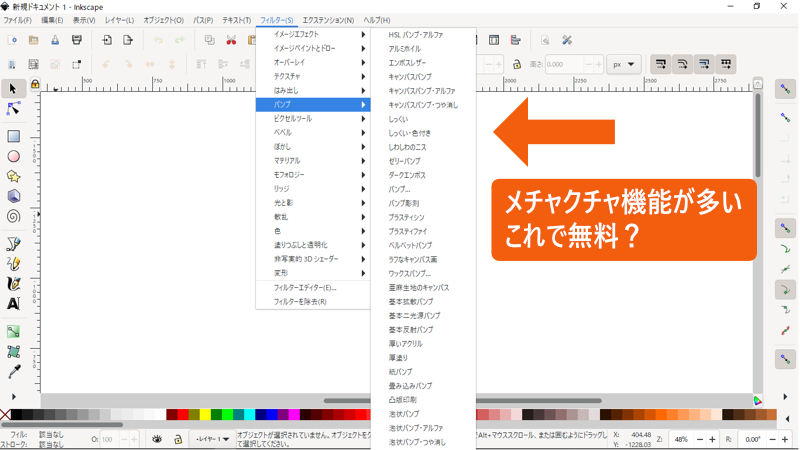Select the Node edit tool
Viewport: 800px width, 450px height.
coord(13,109)
